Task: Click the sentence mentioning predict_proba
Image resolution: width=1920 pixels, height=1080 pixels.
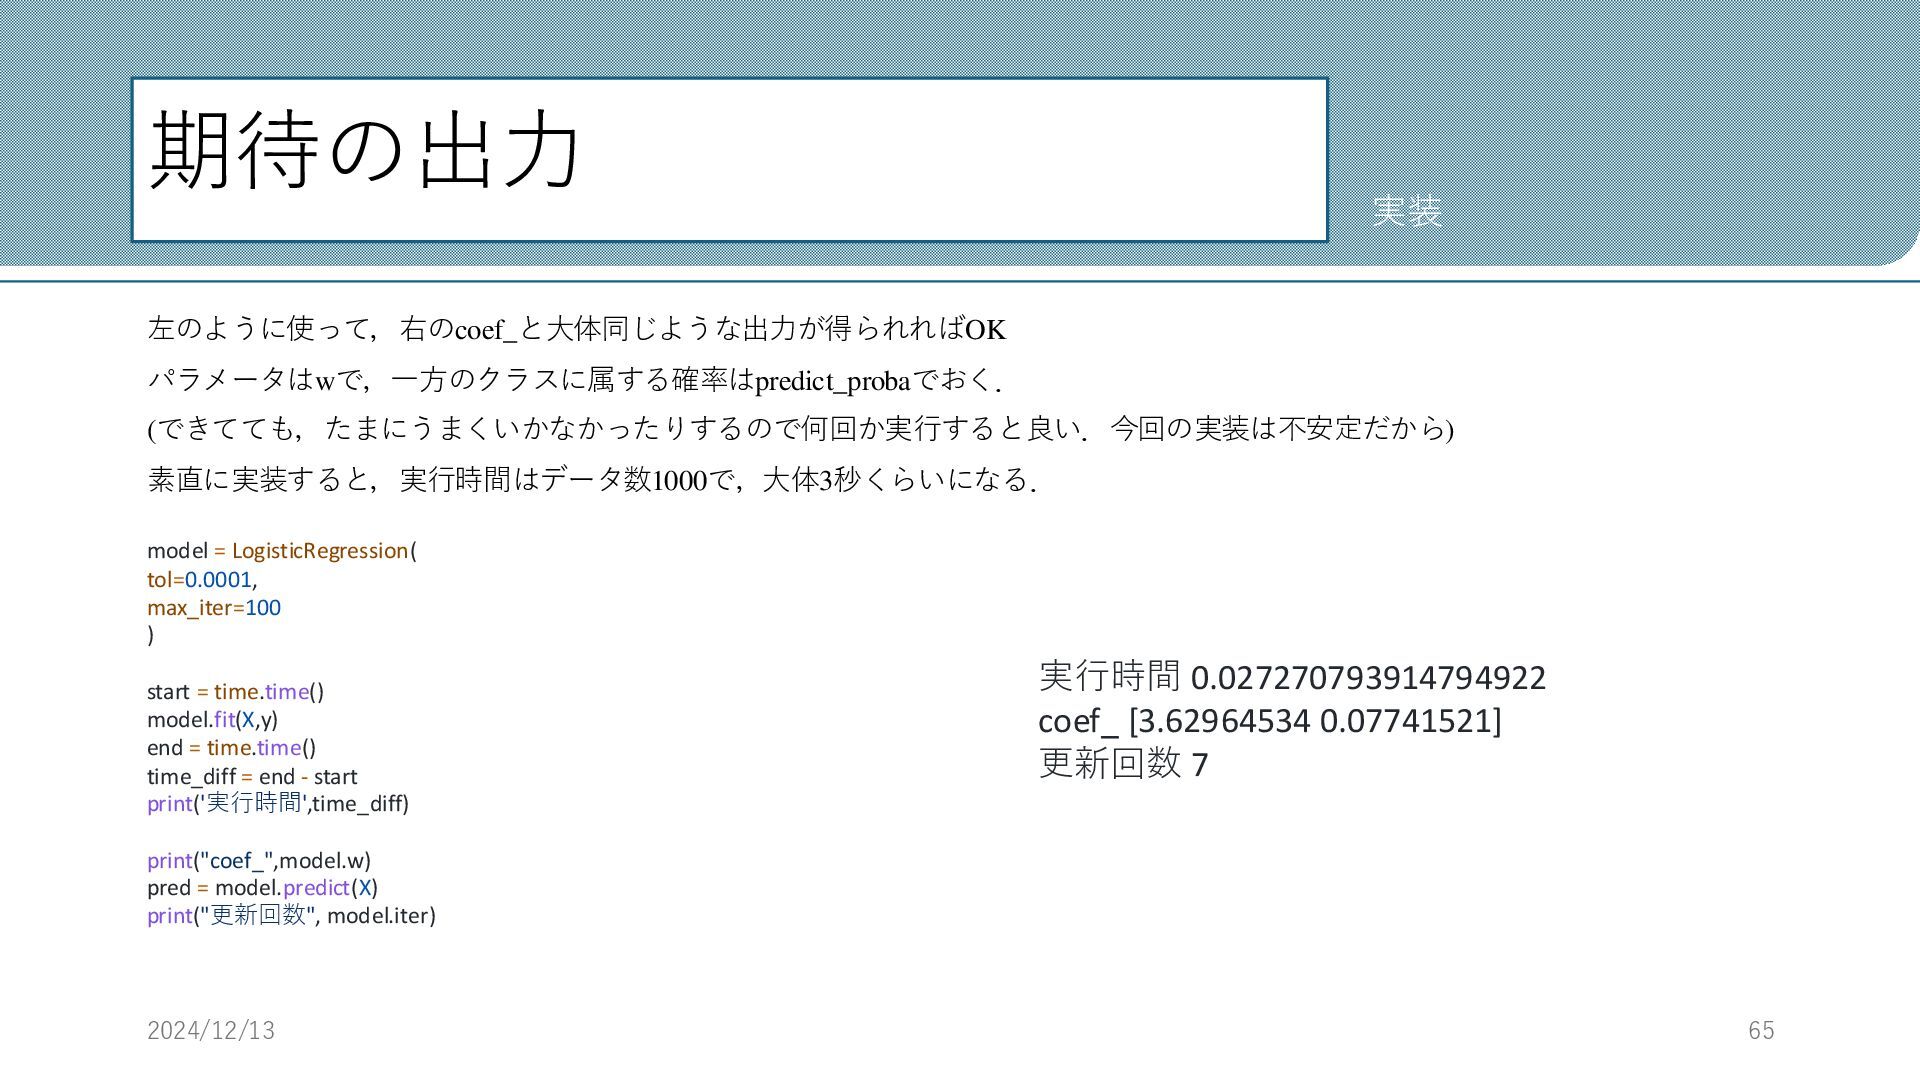Action: 575,379
